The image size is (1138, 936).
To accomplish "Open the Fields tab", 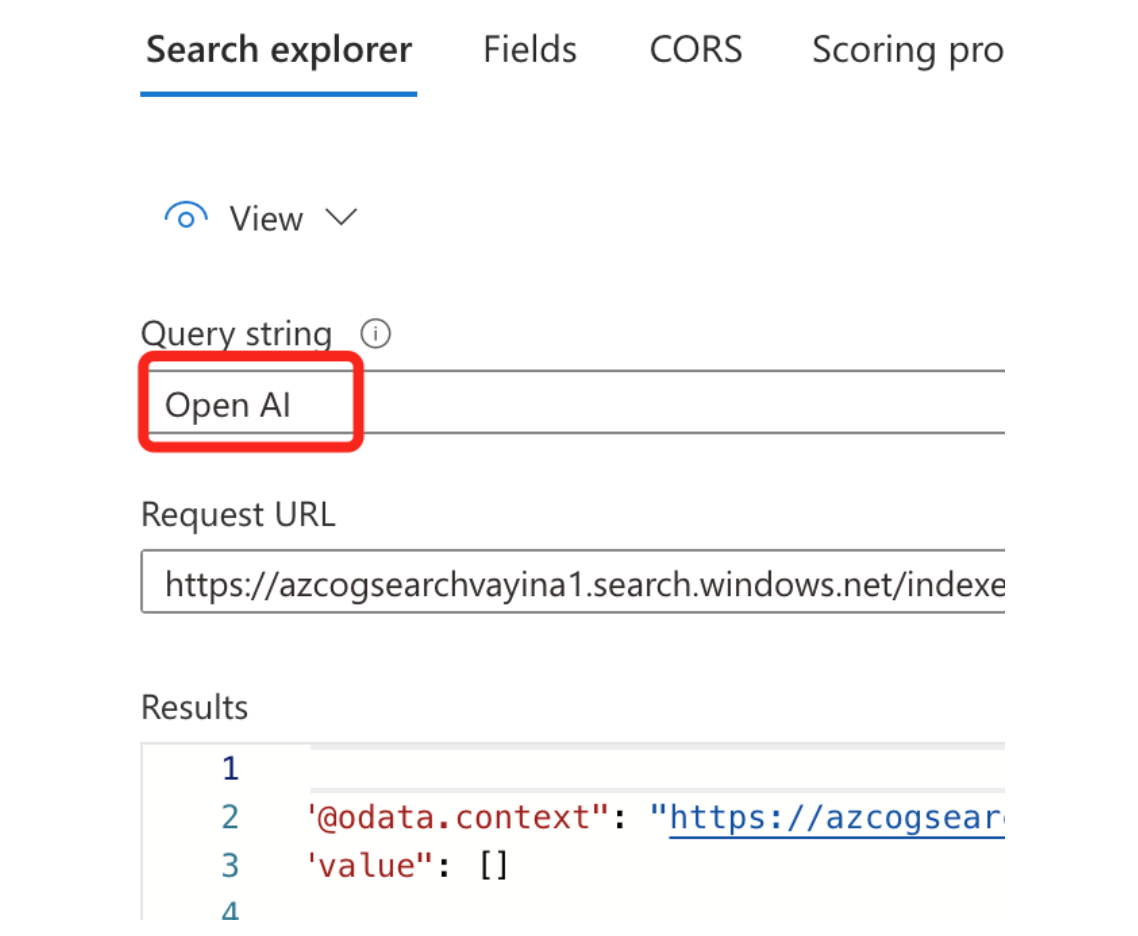I will [x=530, y=50].
